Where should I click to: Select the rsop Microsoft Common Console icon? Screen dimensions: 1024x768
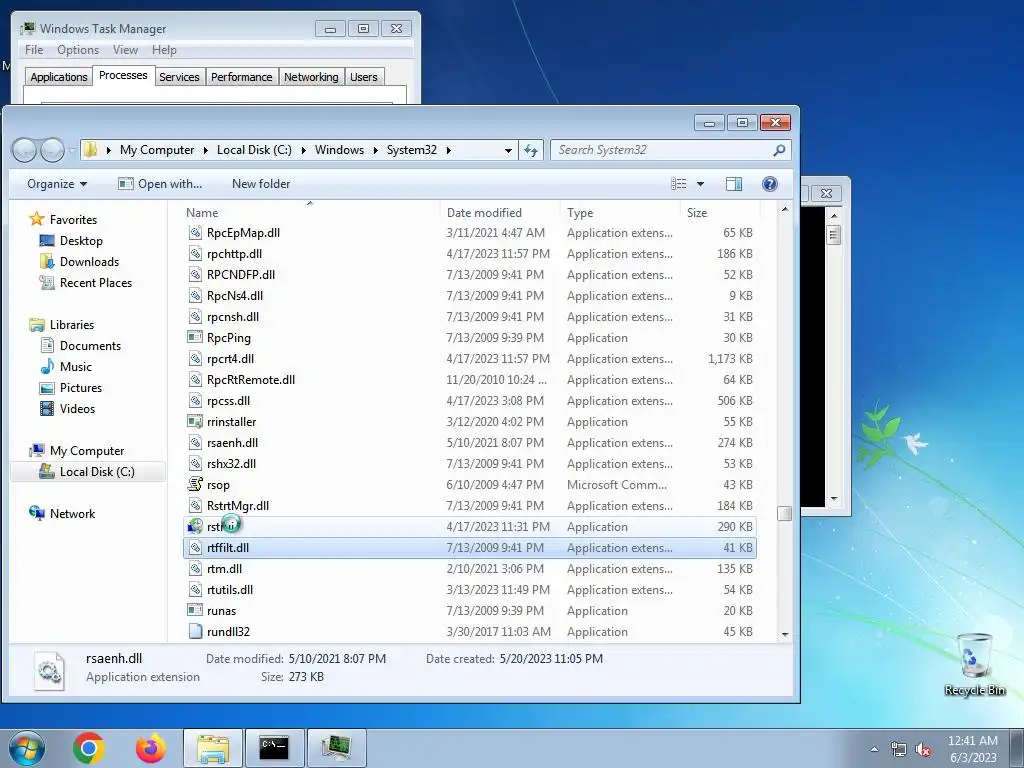pyautogui.click(x=195, y=485)
